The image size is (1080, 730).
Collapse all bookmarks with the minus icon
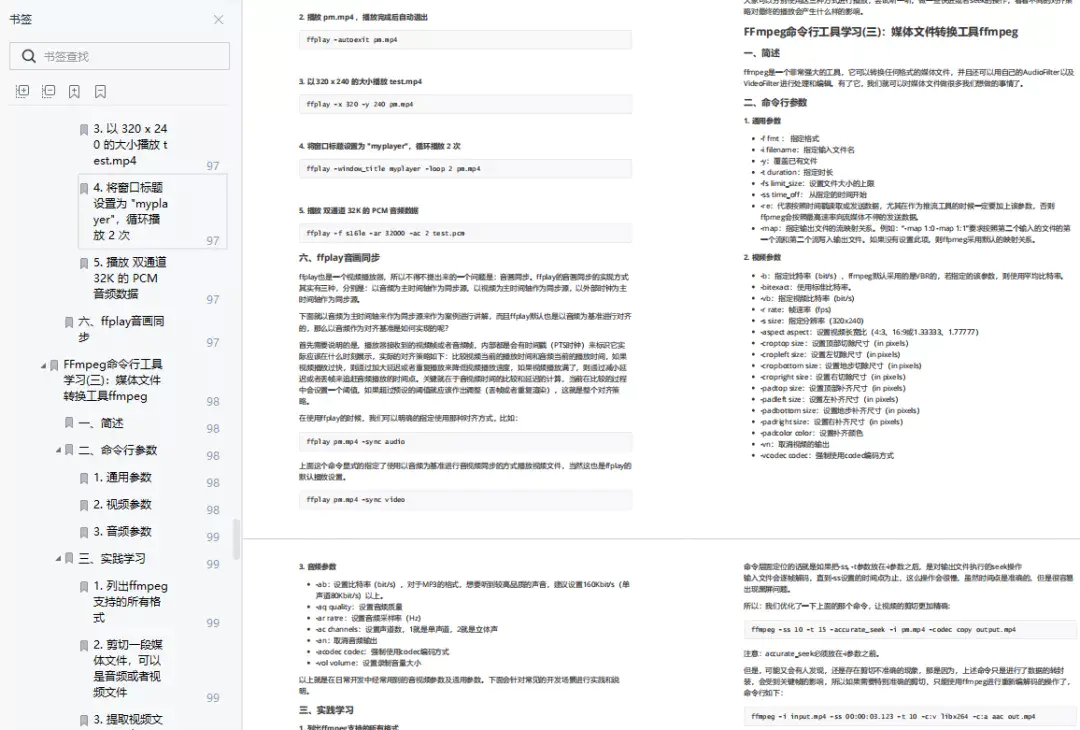pos(48,91)
